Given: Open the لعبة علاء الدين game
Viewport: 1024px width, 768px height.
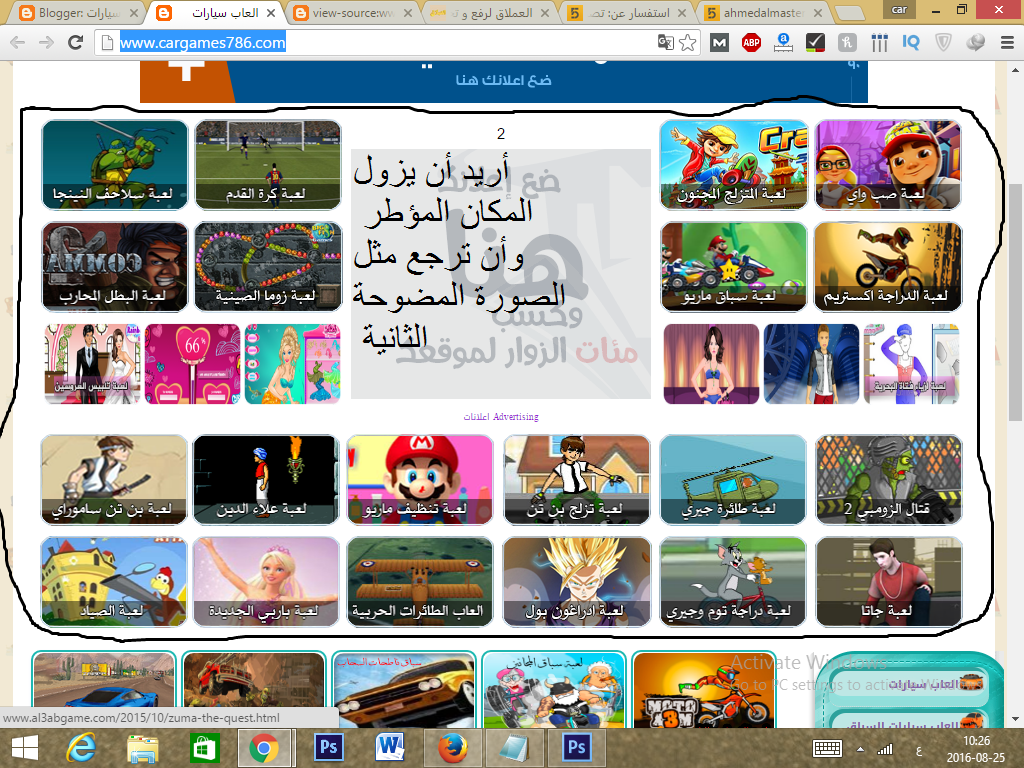Looking at the screenshot, I should point(266,480).
